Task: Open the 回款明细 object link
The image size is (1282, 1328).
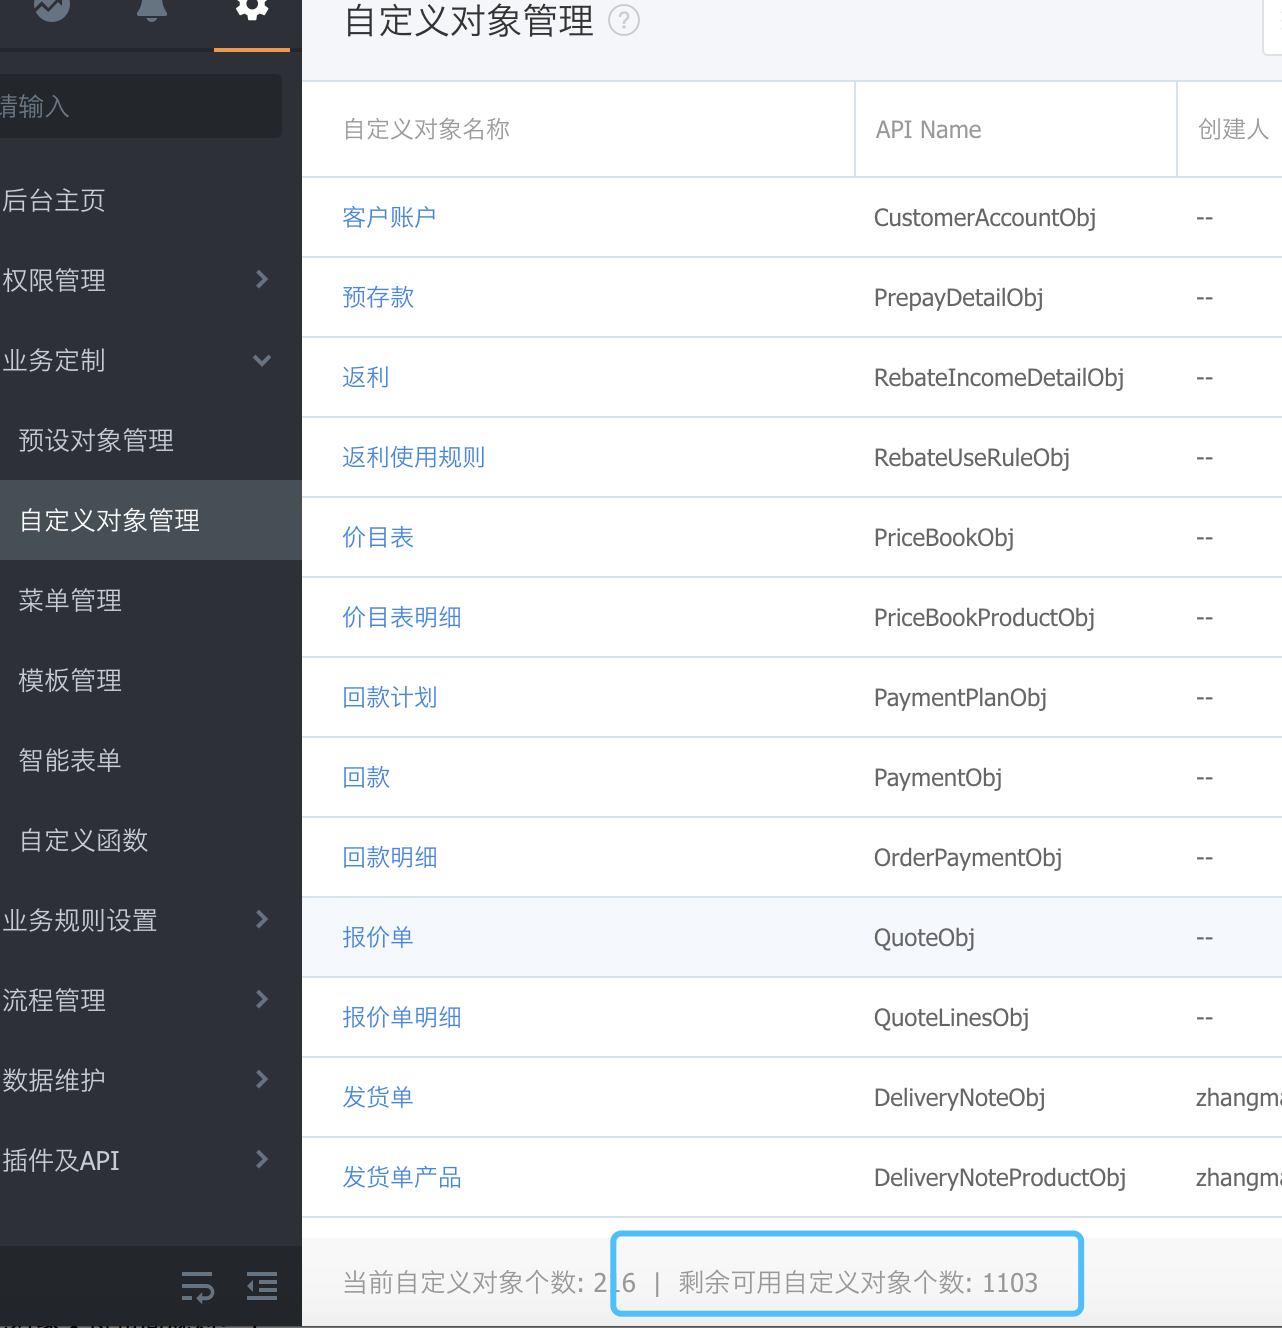Action: click(390, 857)
